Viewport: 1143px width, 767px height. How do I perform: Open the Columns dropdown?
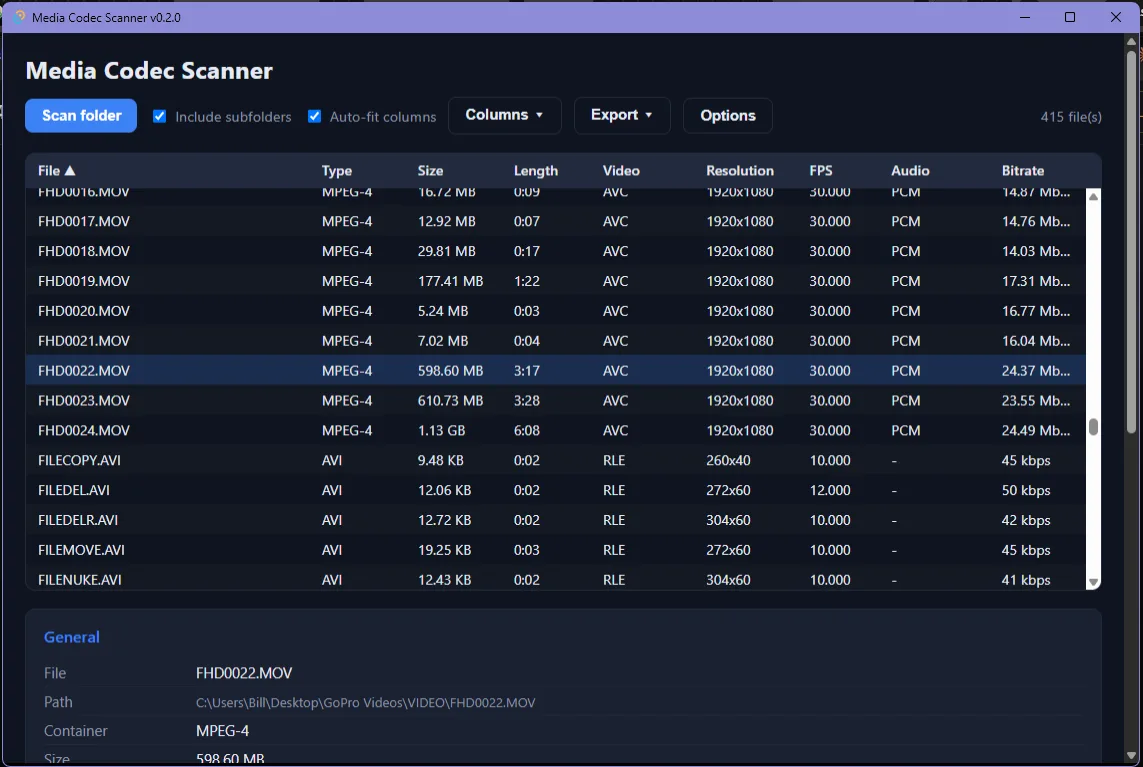504,115
